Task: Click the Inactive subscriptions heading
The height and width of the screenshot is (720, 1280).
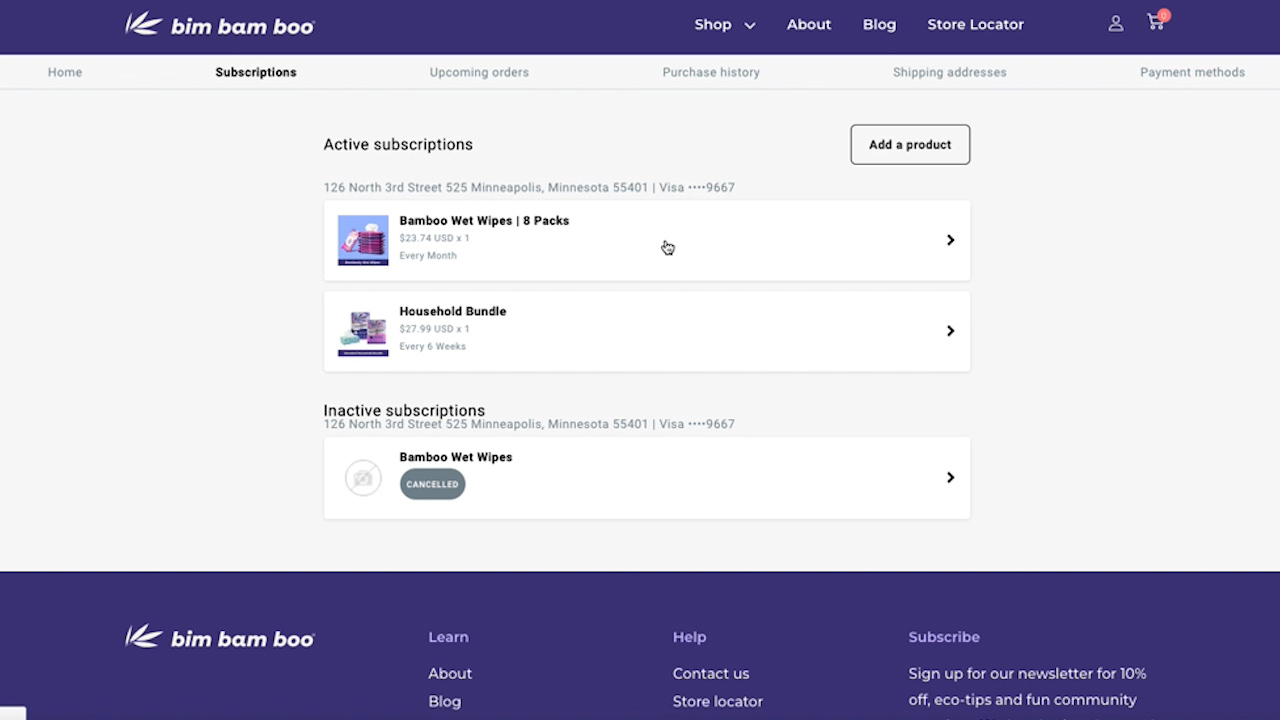Action: pos(404,410)
